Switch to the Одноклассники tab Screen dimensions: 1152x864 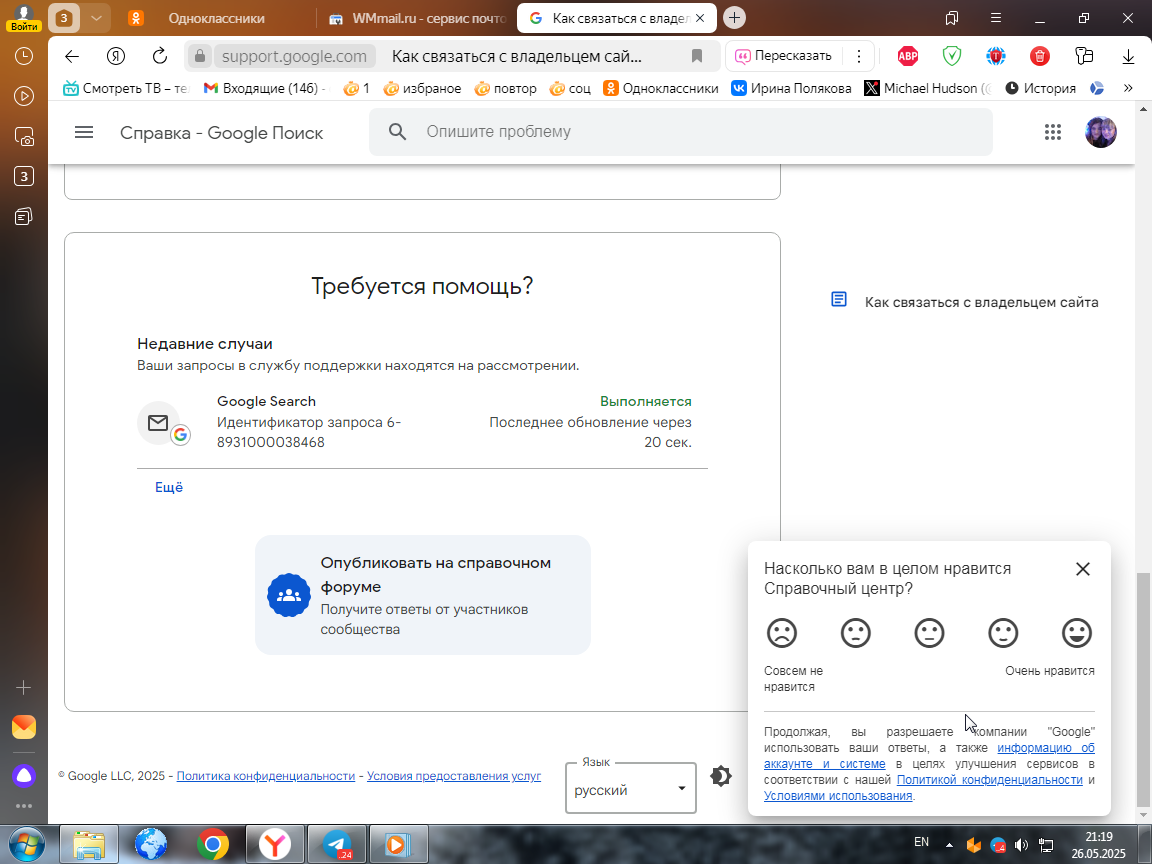point(216,18)
